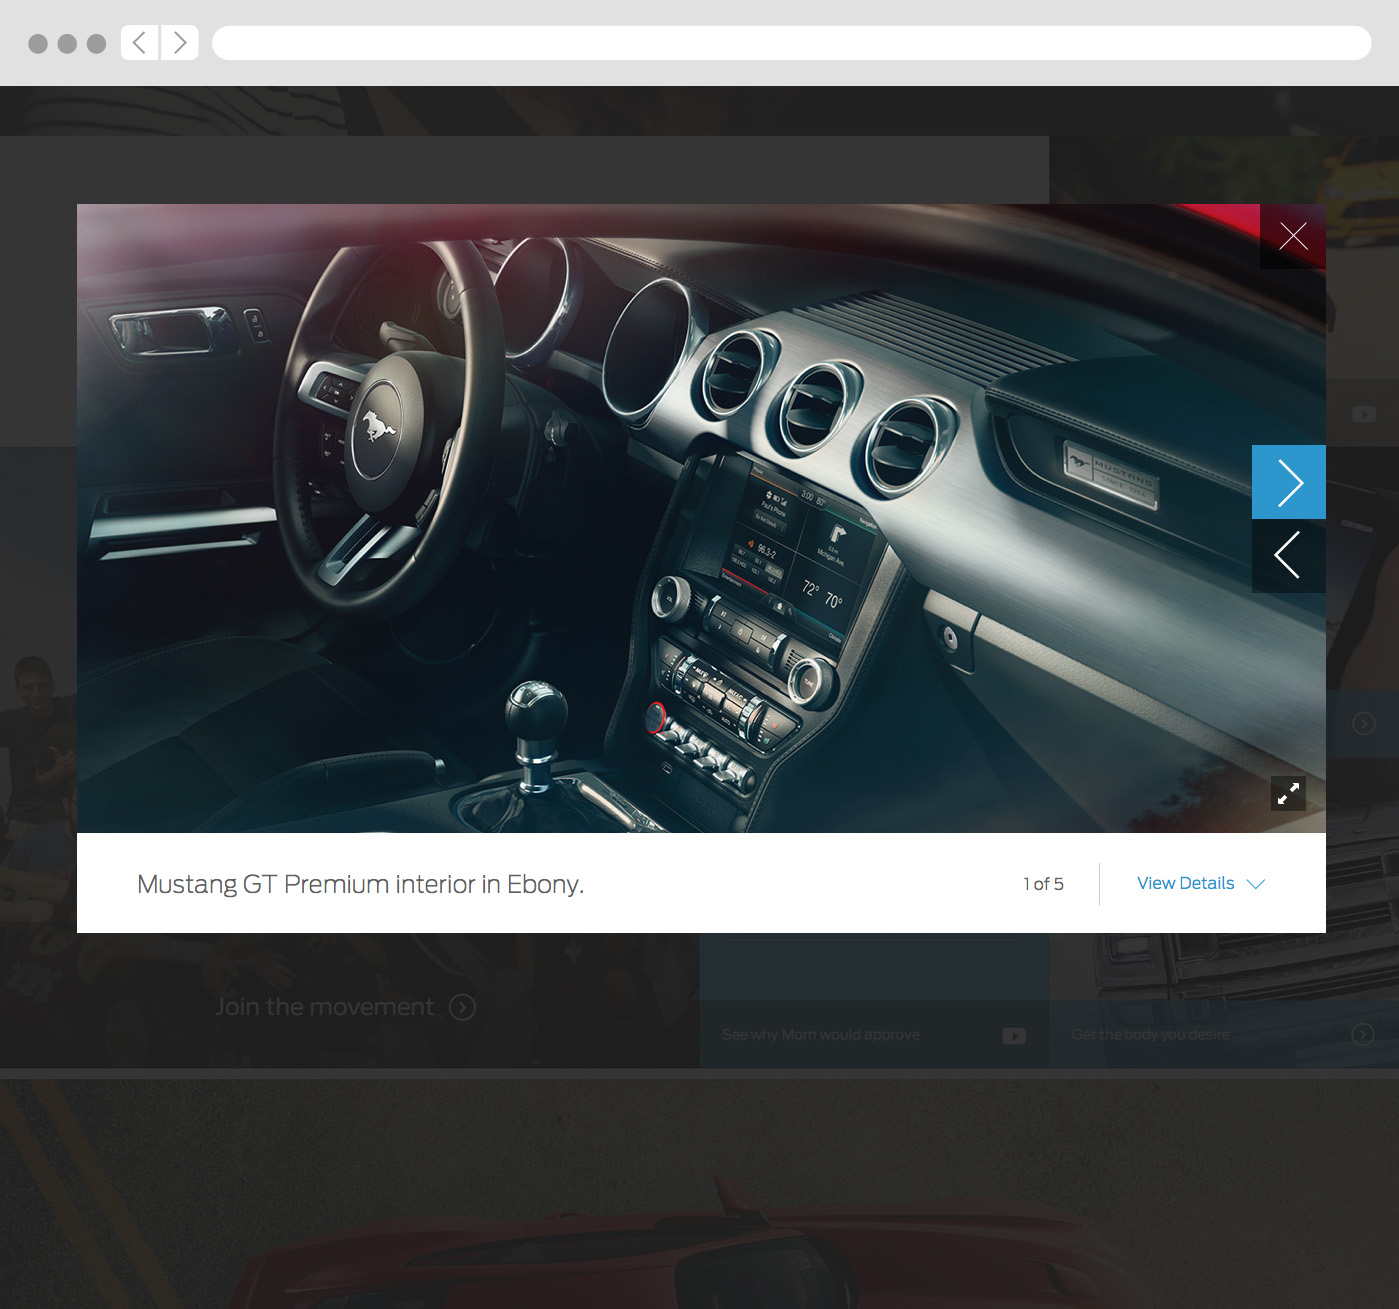The height and width of the screenshot is (1309, 1399).
Task: Click the circled arrow next to Join the movement
Action: (462, 1007)
